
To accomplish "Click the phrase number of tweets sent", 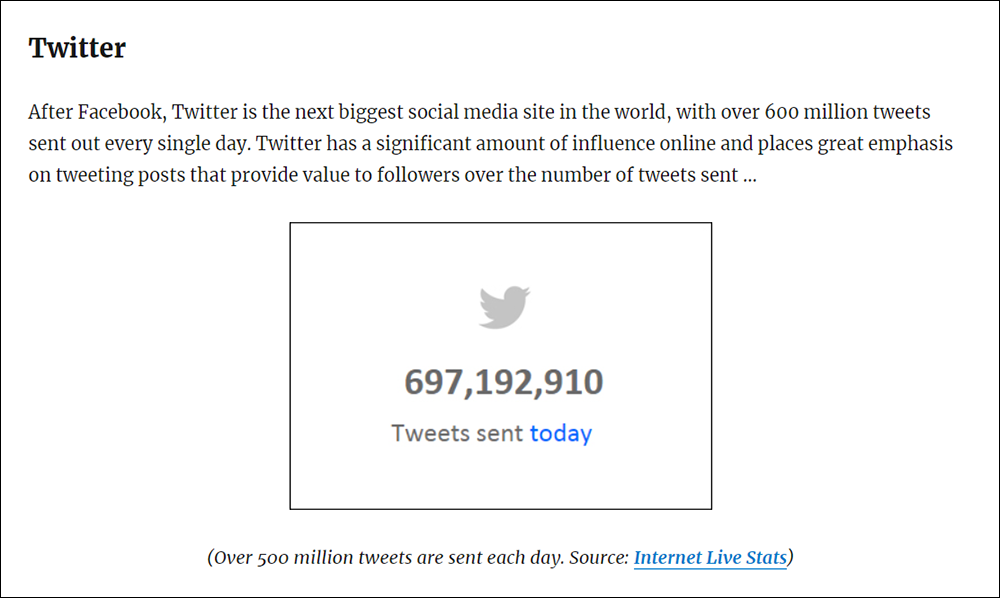I will pos(640,175).
